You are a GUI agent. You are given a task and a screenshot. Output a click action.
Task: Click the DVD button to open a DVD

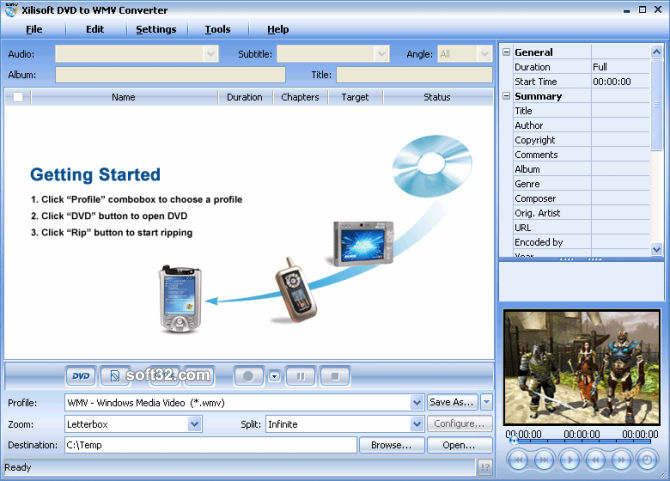click(x=81, y=376)
